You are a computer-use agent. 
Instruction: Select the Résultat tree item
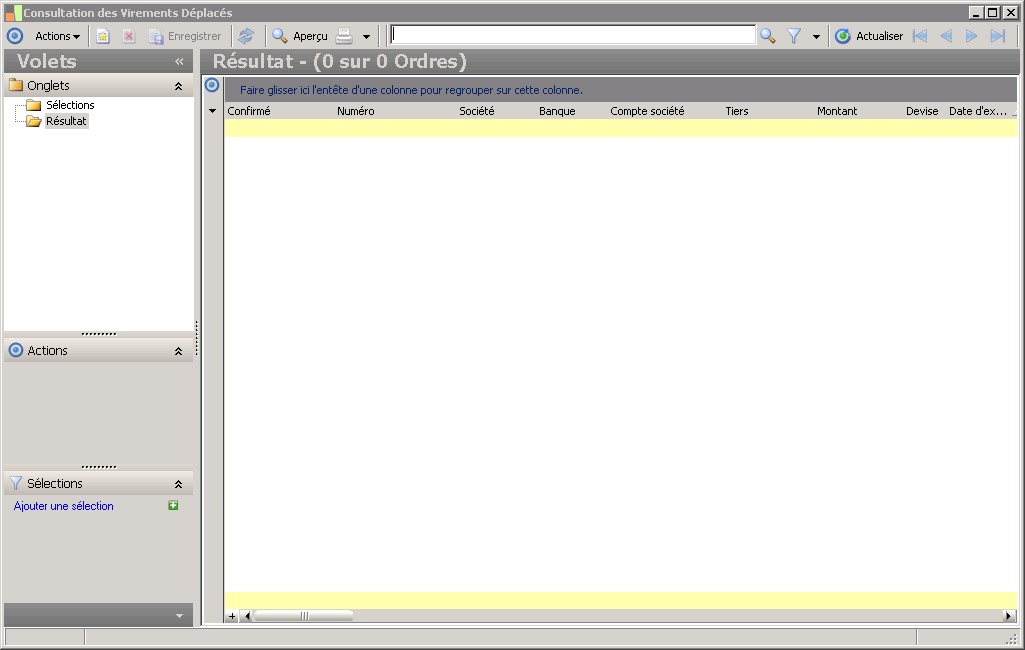(x=66, y=121)
